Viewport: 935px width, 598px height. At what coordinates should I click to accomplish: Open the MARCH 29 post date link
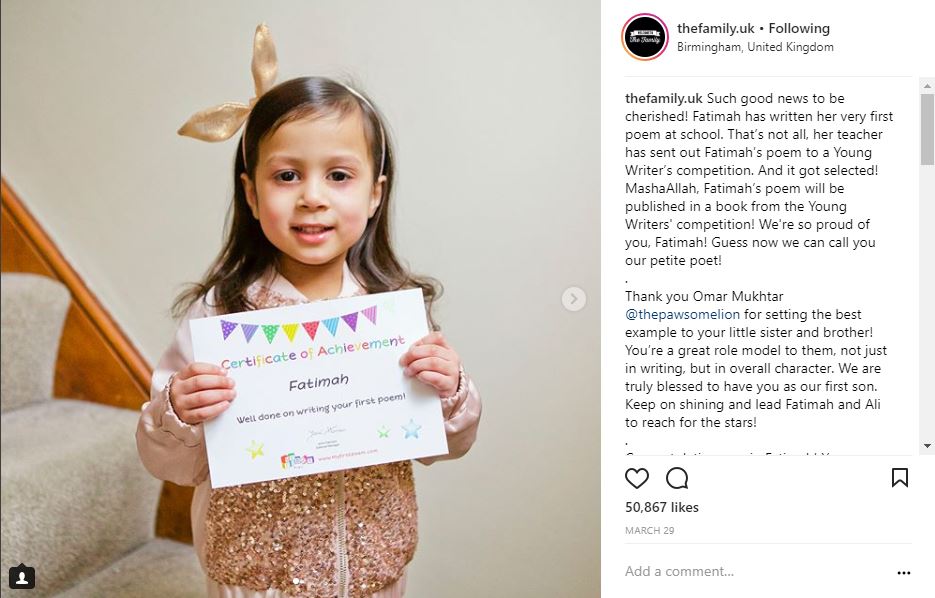pos(649,531)
